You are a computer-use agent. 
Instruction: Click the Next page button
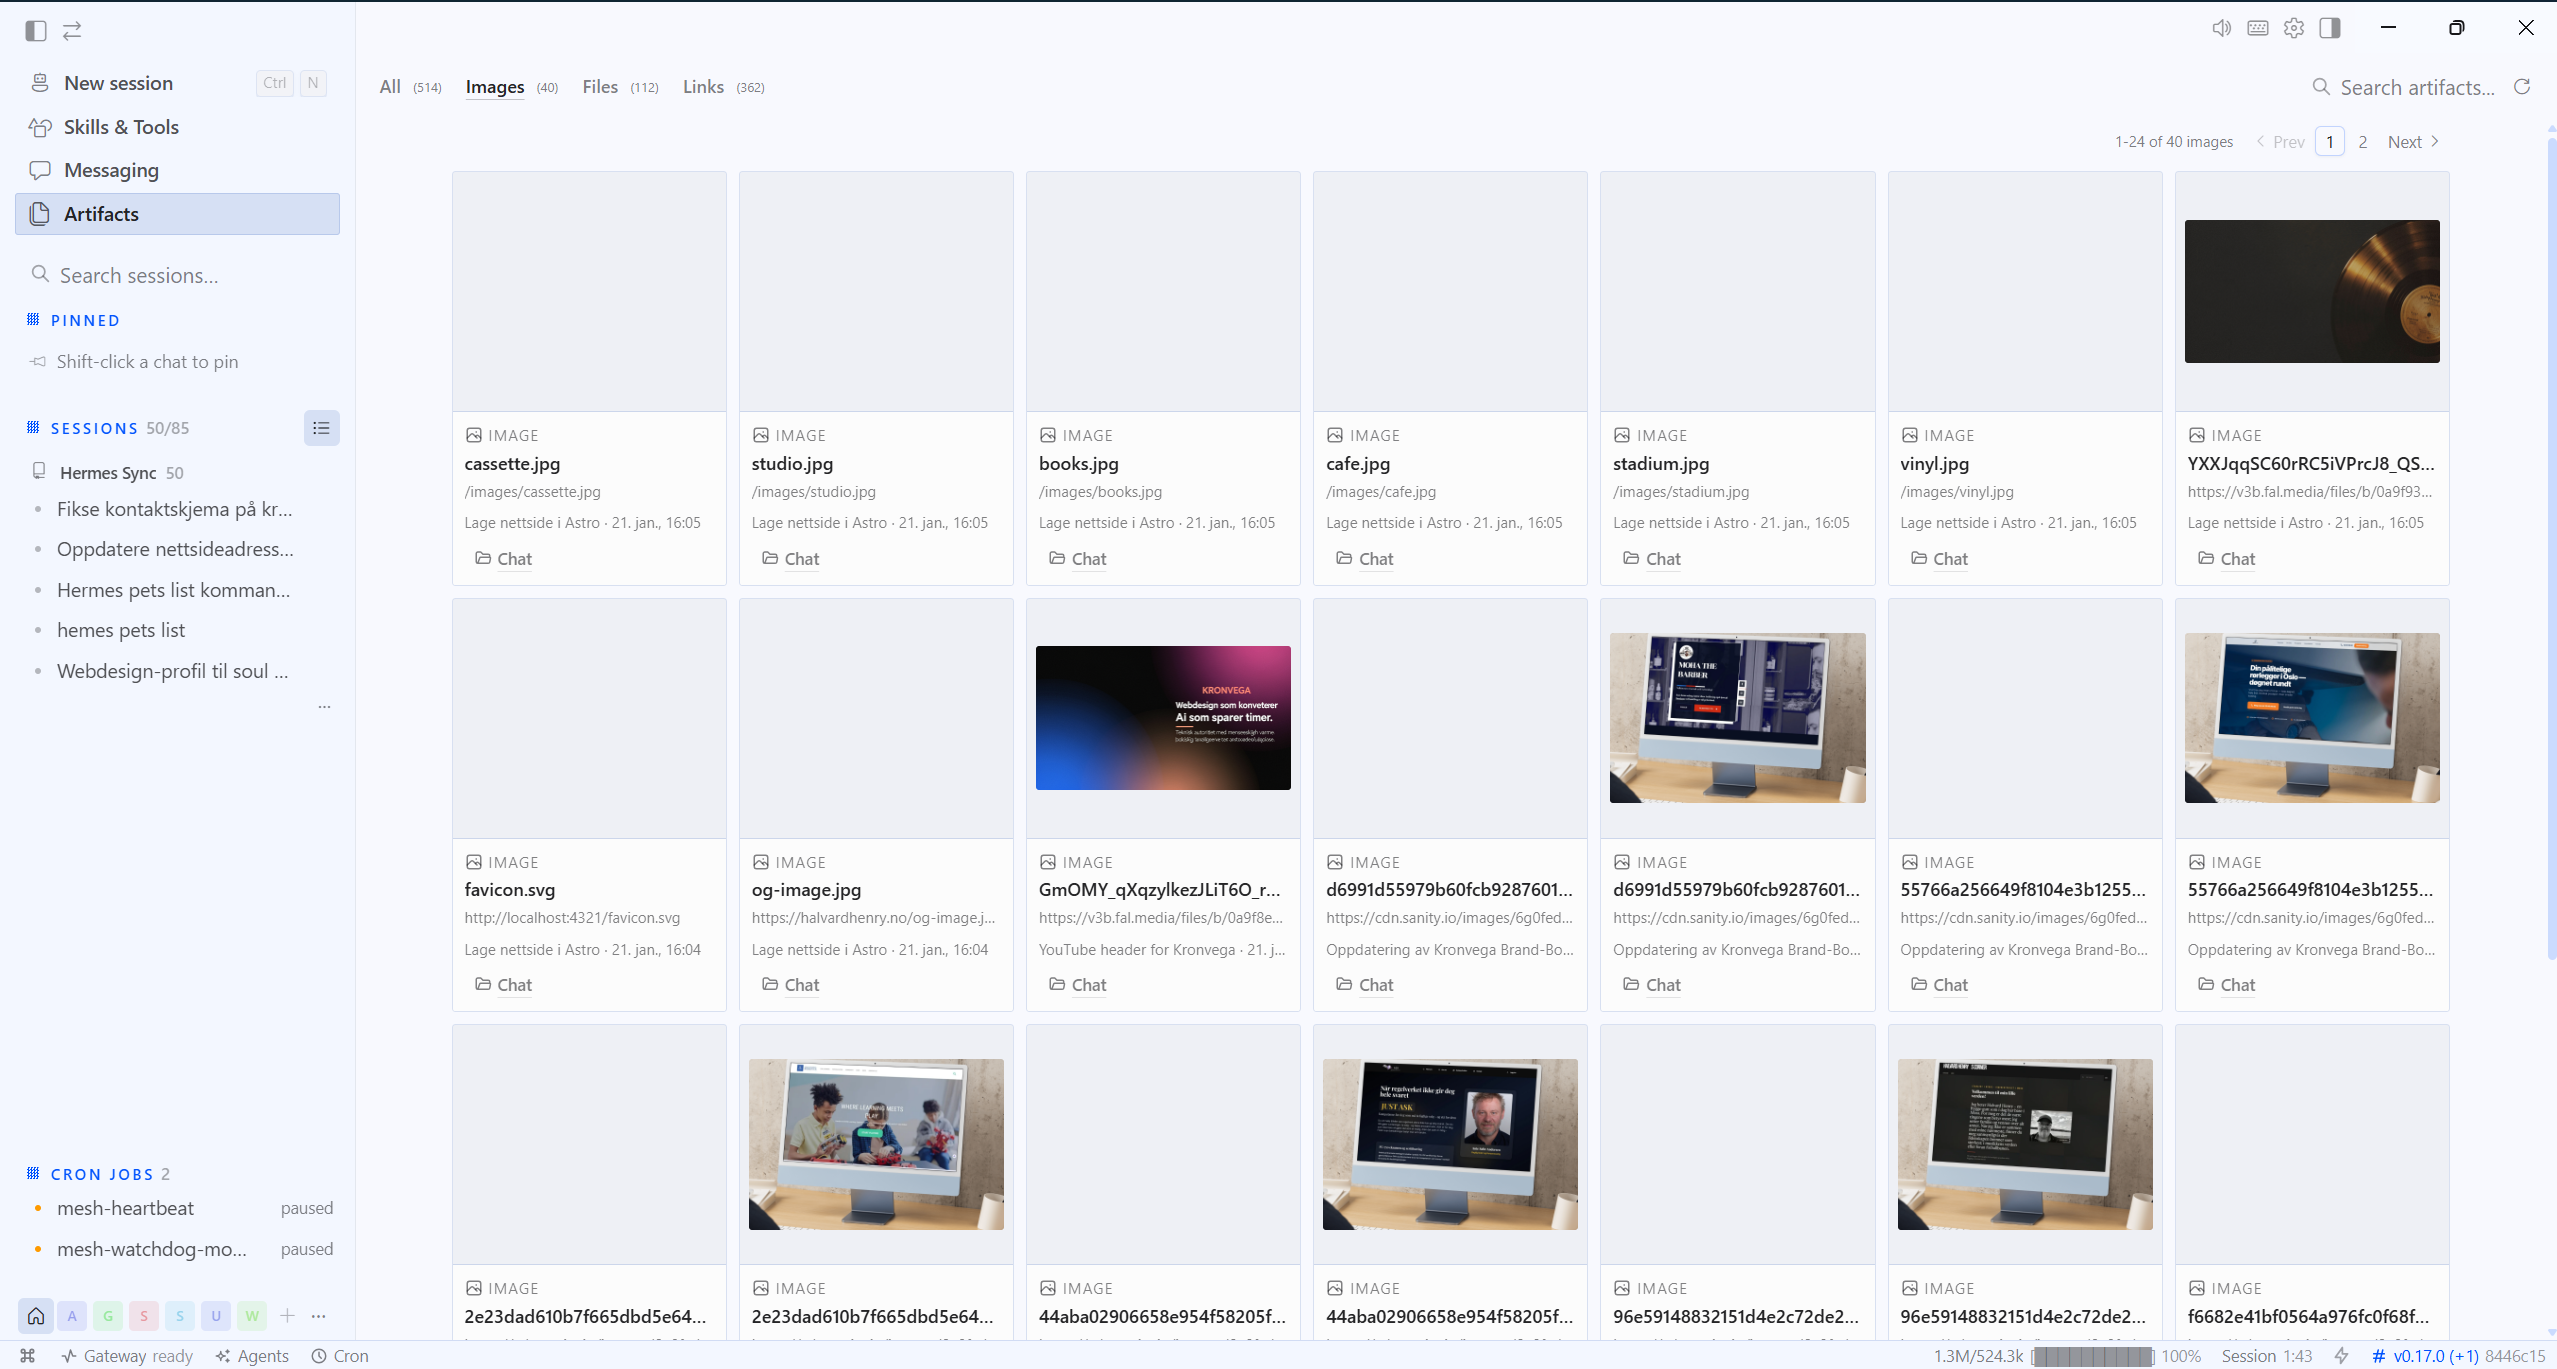pos(2414,142)
